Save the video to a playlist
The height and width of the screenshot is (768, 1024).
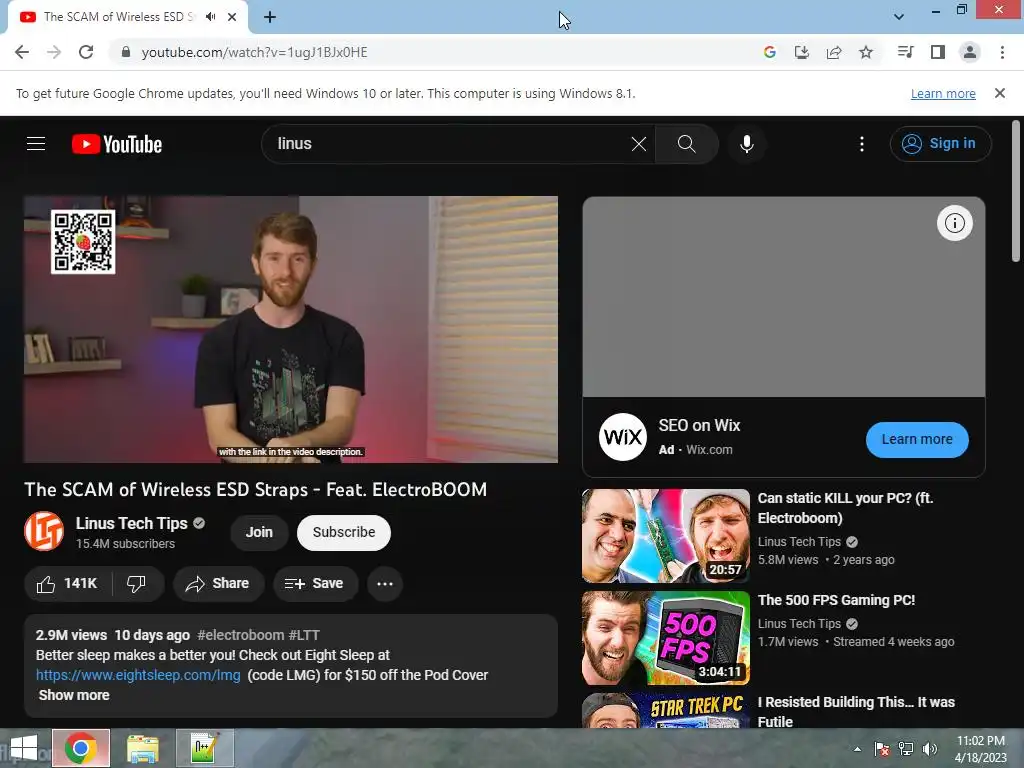click(315, 584)
